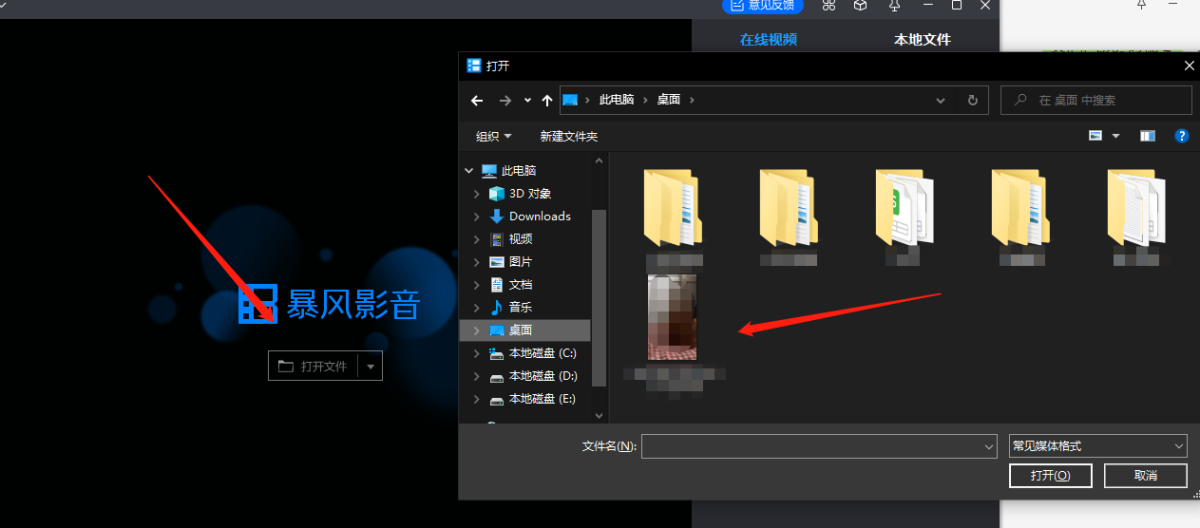Screen dimensions: 1200x528
Task: Open the view mode dropdown arrow
Action: [x=1115, y=136]
